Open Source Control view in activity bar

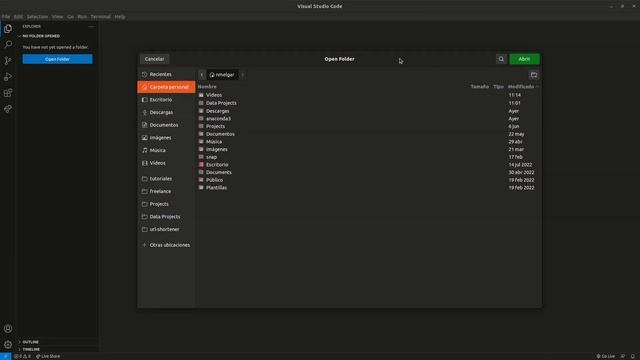[8, 60]
